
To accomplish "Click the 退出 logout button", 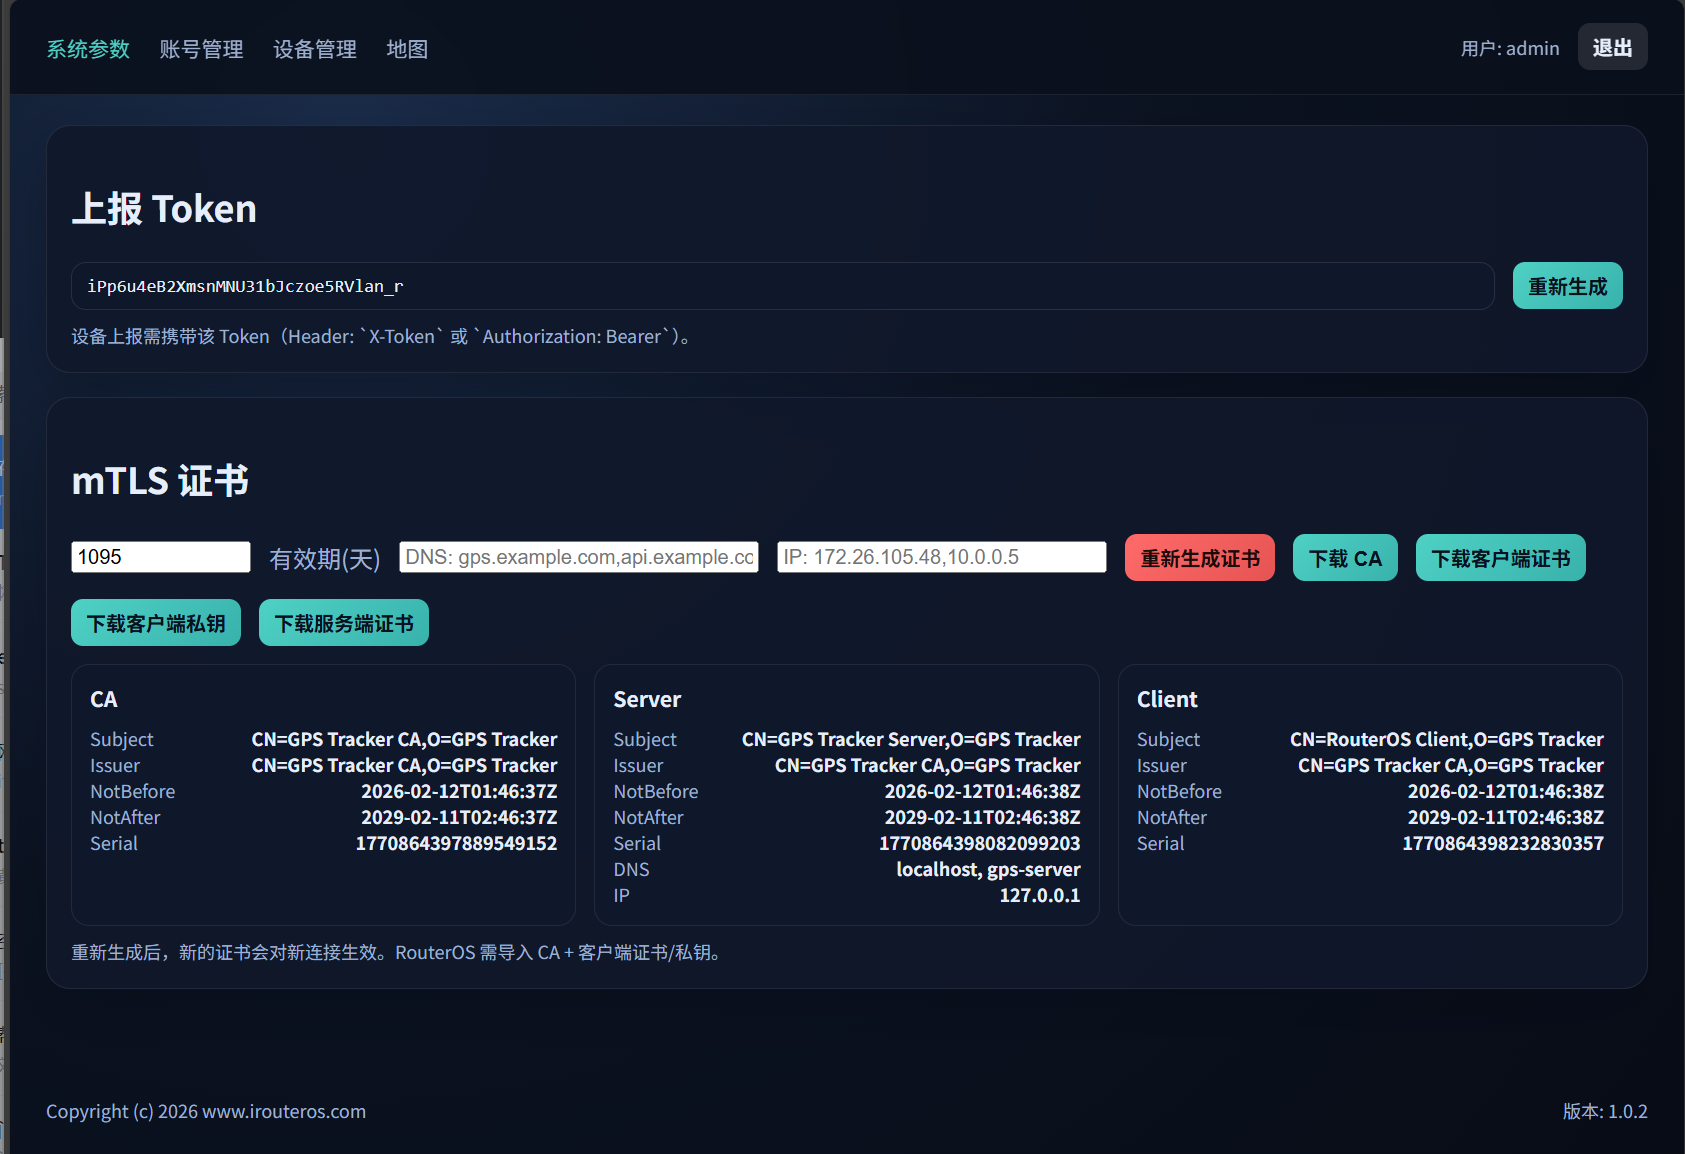I will click(x=1612, y=47).
